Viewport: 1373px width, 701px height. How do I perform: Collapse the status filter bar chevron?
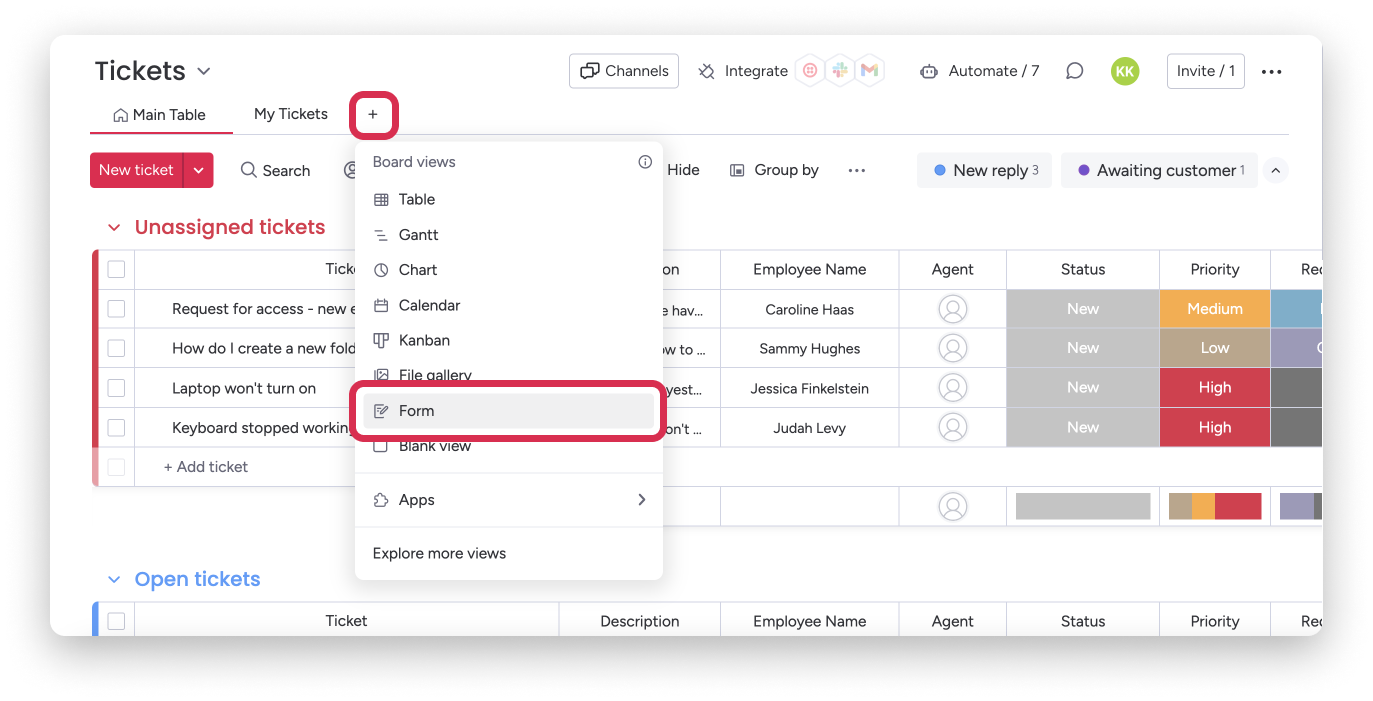click(1275, 171)
